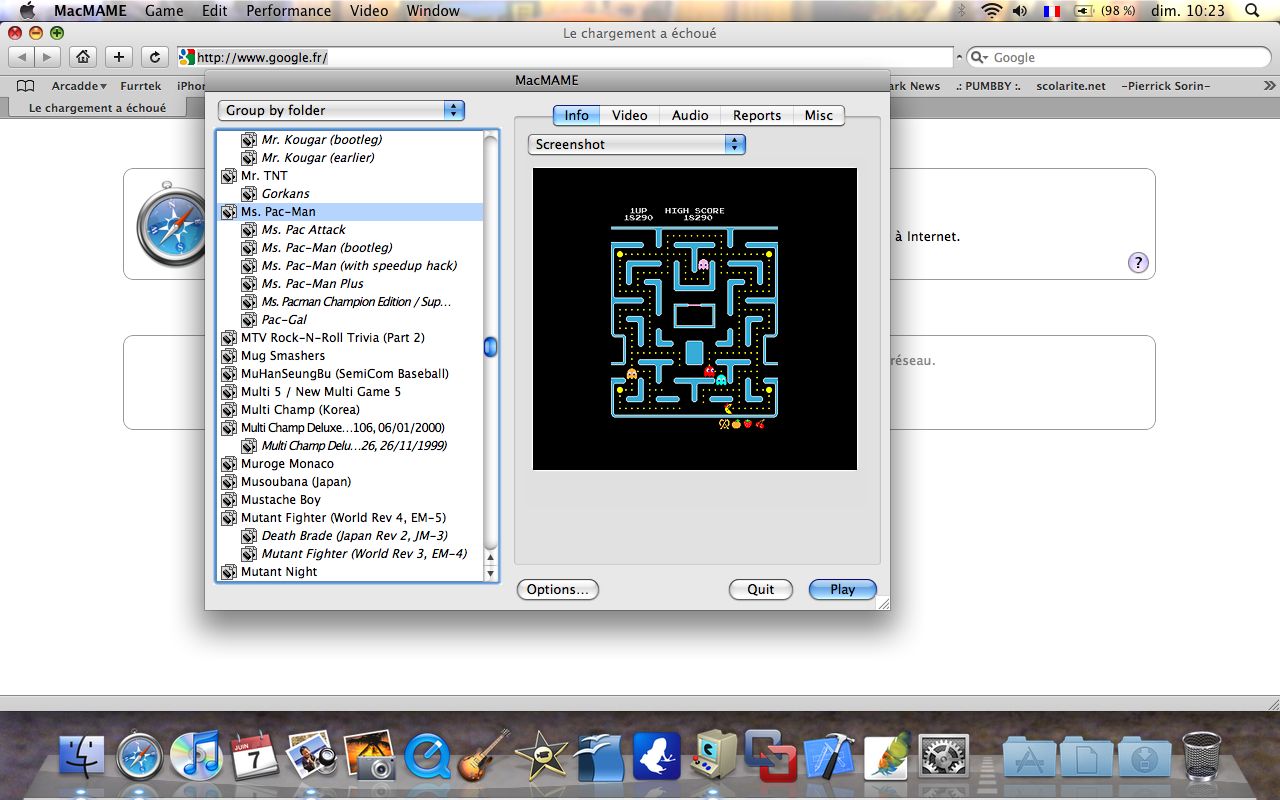Screen dimensions: 1280x800
Task: Open Finder from the Dock
Action: [82, 756]
